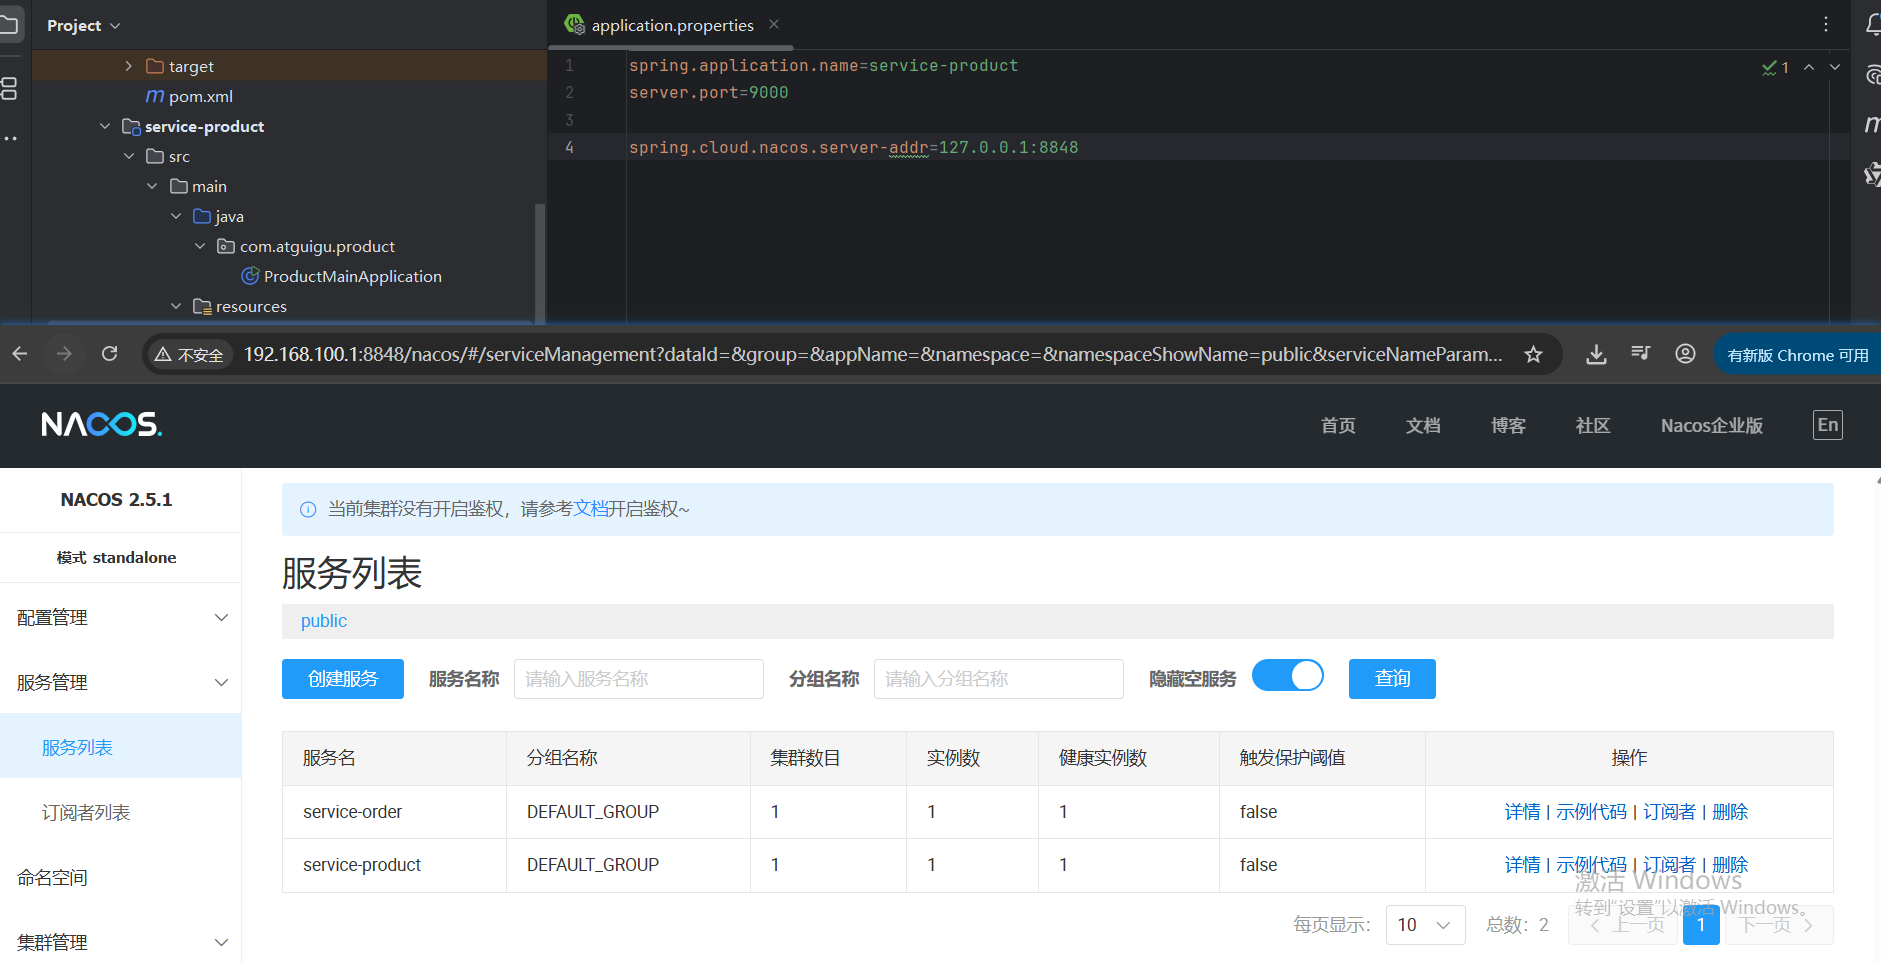Open the Maven tool window icon
1881x963 pixels.
coord(1872,124)
